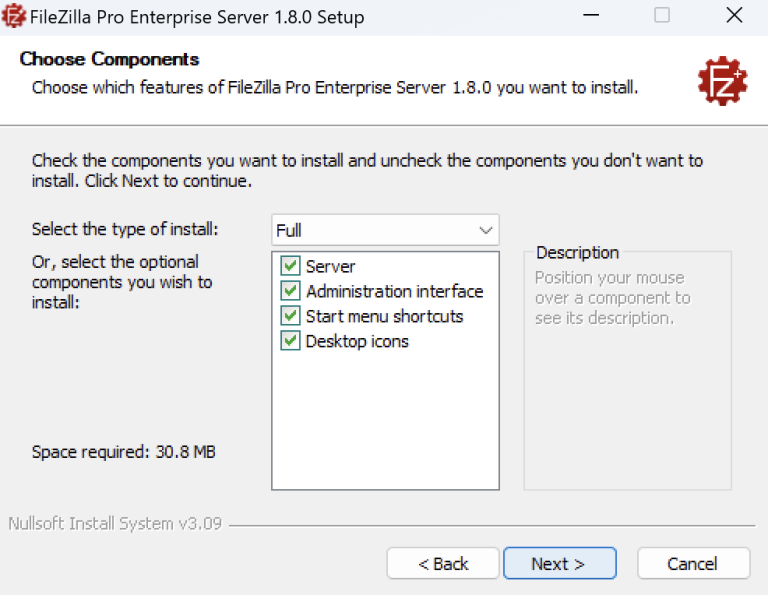Click the Next > button

click(x=559, y=564)
